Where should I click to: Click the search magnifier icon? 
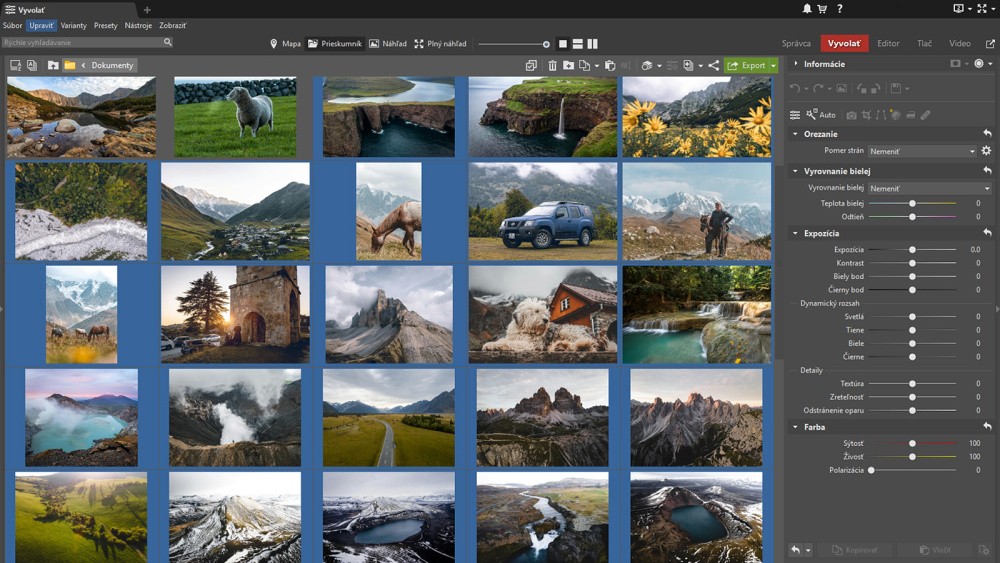[x=167, y=42]
